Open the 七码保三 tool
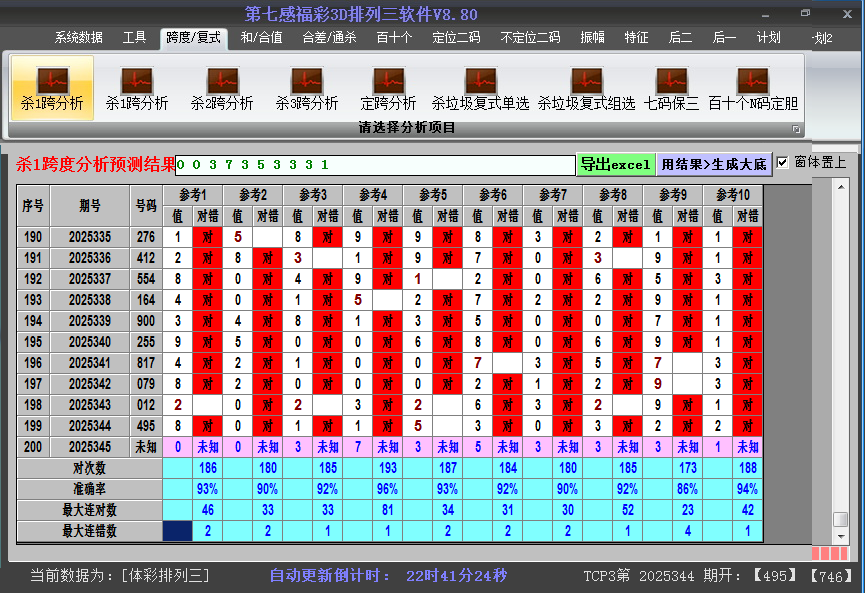Image resolution: width=865 pixels, height=593 pixels. (x=671, y=88)
